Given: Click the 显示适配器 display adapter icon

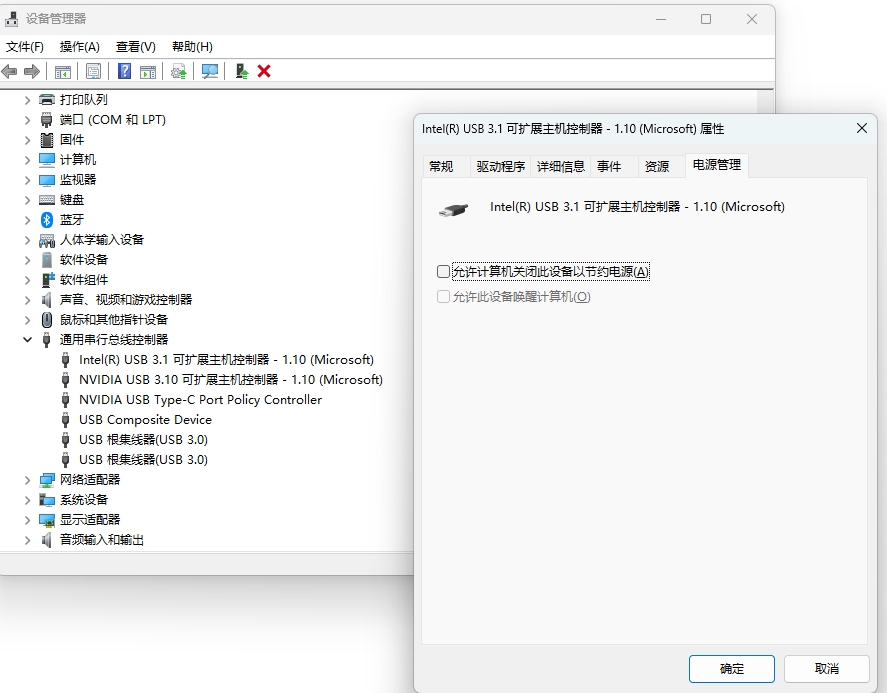Looking at the screenshot, I should (x=47, y=520).
